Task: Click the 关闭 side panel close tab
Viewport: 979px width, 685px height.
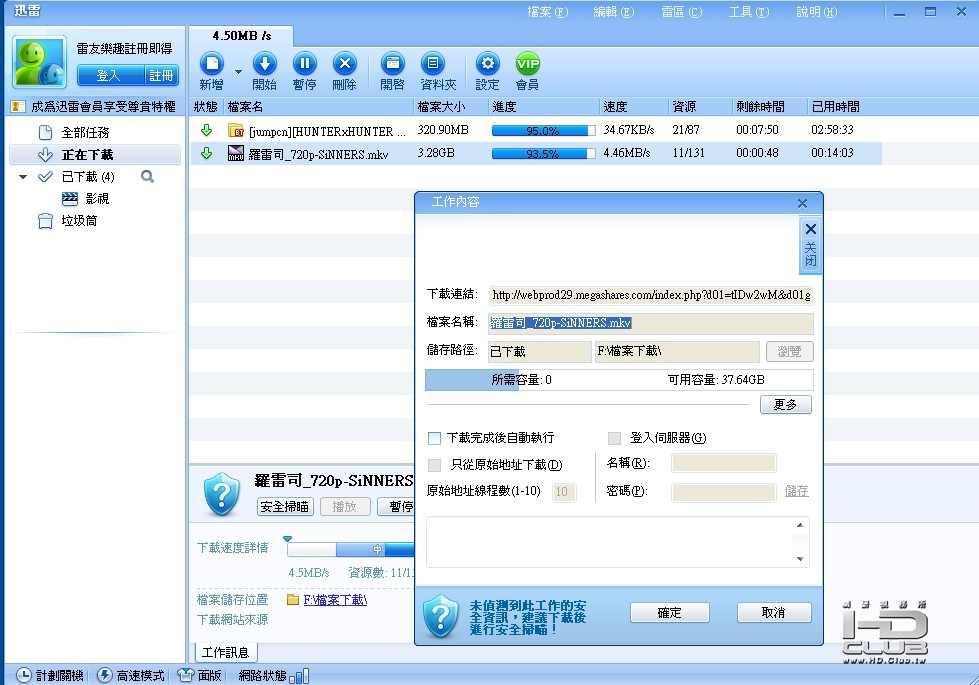Action: tap(810, 245)
